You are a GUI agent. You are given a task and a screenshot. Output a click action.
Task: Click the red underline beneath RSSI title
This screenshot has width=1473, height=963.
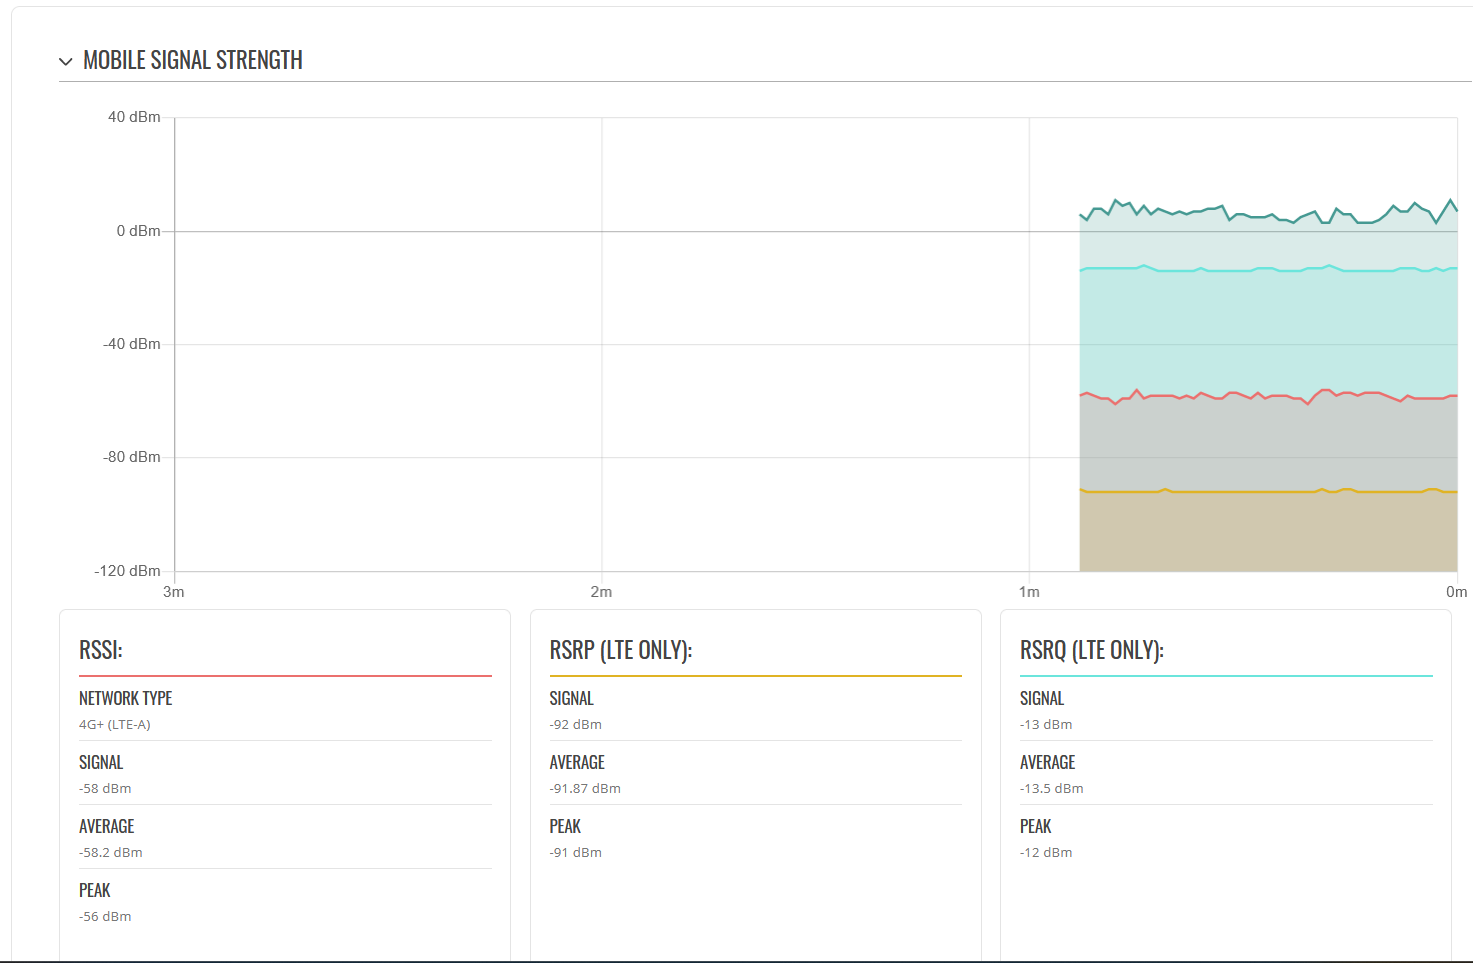pyautogui.click(x=285, y=676)
